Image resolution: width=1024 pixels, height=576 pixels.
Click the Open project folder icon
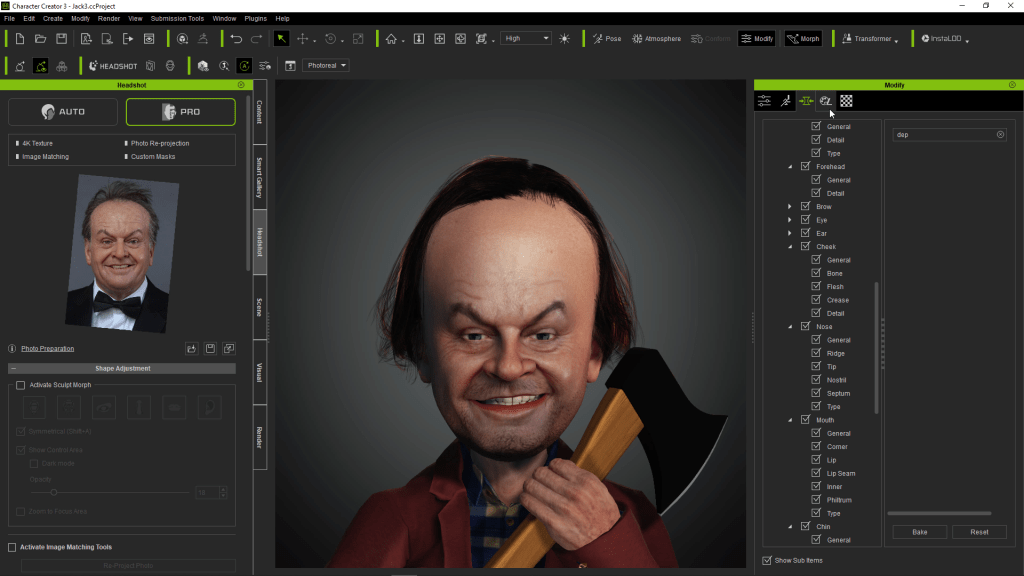click(x=41, y=39)
